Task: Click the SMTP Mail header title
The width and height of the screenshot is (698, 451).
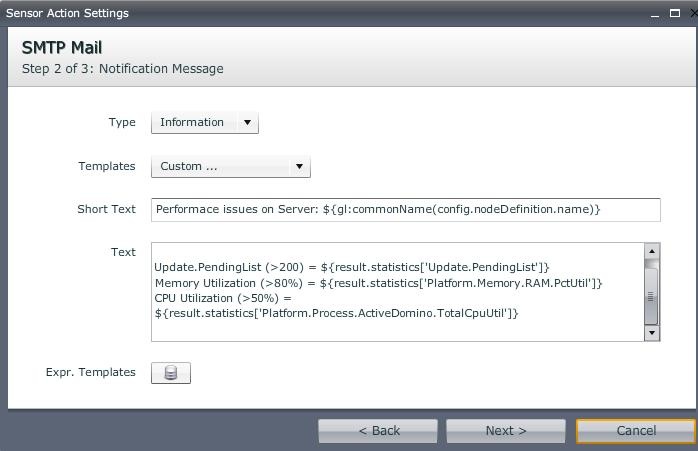Action: click(x=62, y=48)
